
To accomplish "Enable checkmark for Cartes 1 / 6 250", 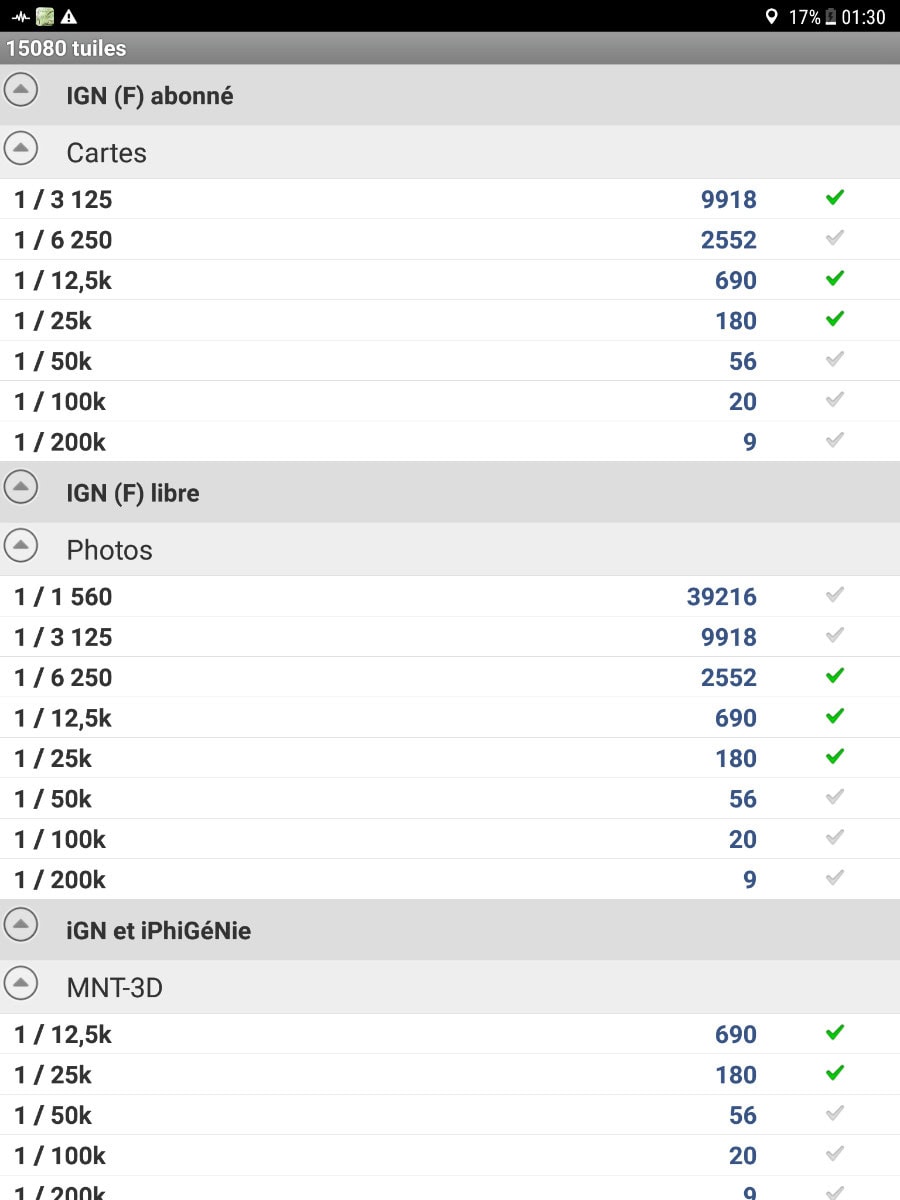I will click(x=835, y=238).
